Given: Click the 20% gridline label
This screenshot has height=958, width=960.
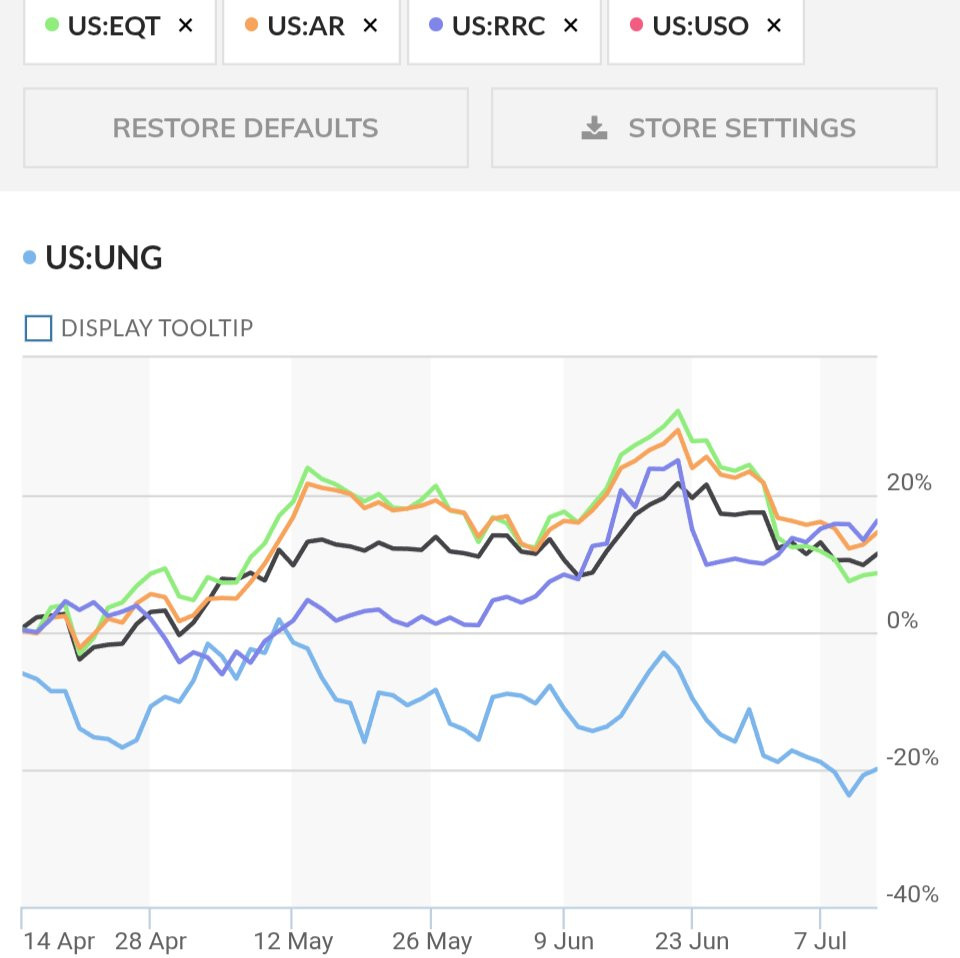Looking at the screenshot, I should pos(909,483).
